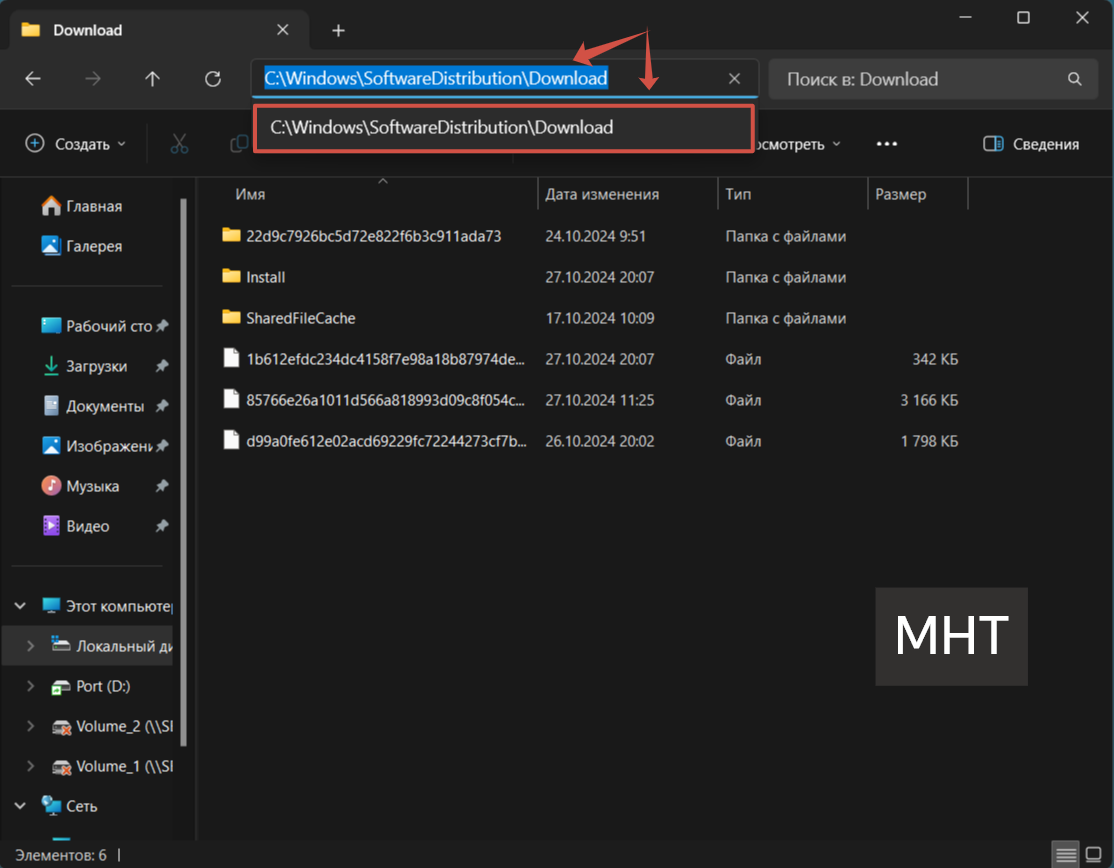
Task: Refresh the current folder
Action: [x=212, y=79]
